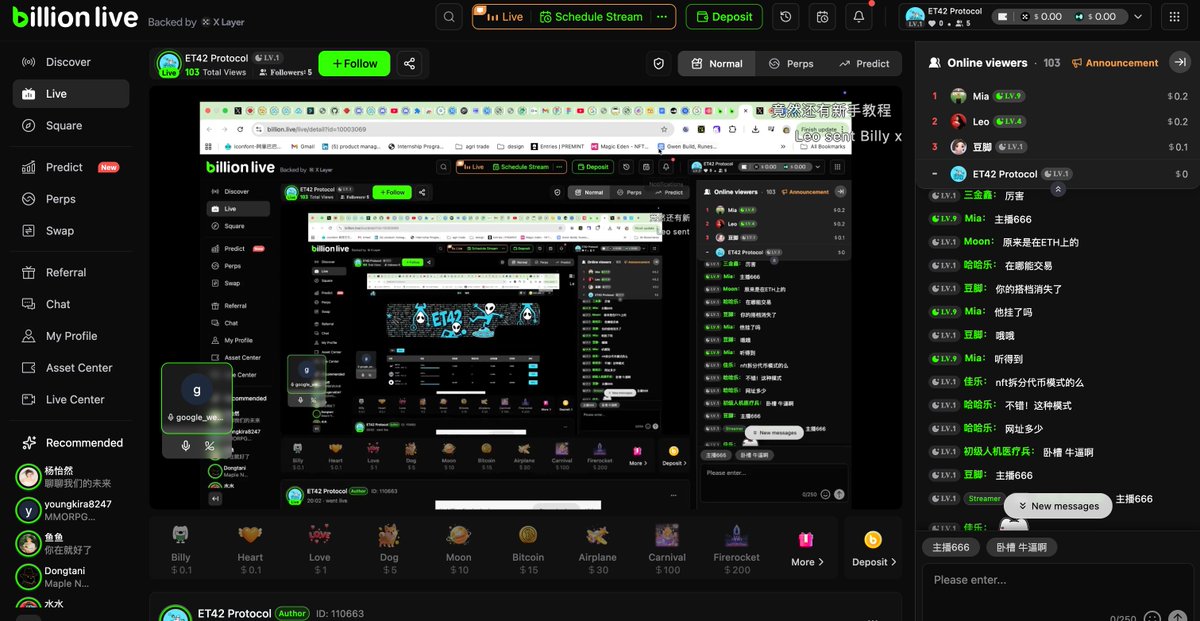1200x621 pixels.
Task: Open Asset Center
Action: [x=71, y=368]
